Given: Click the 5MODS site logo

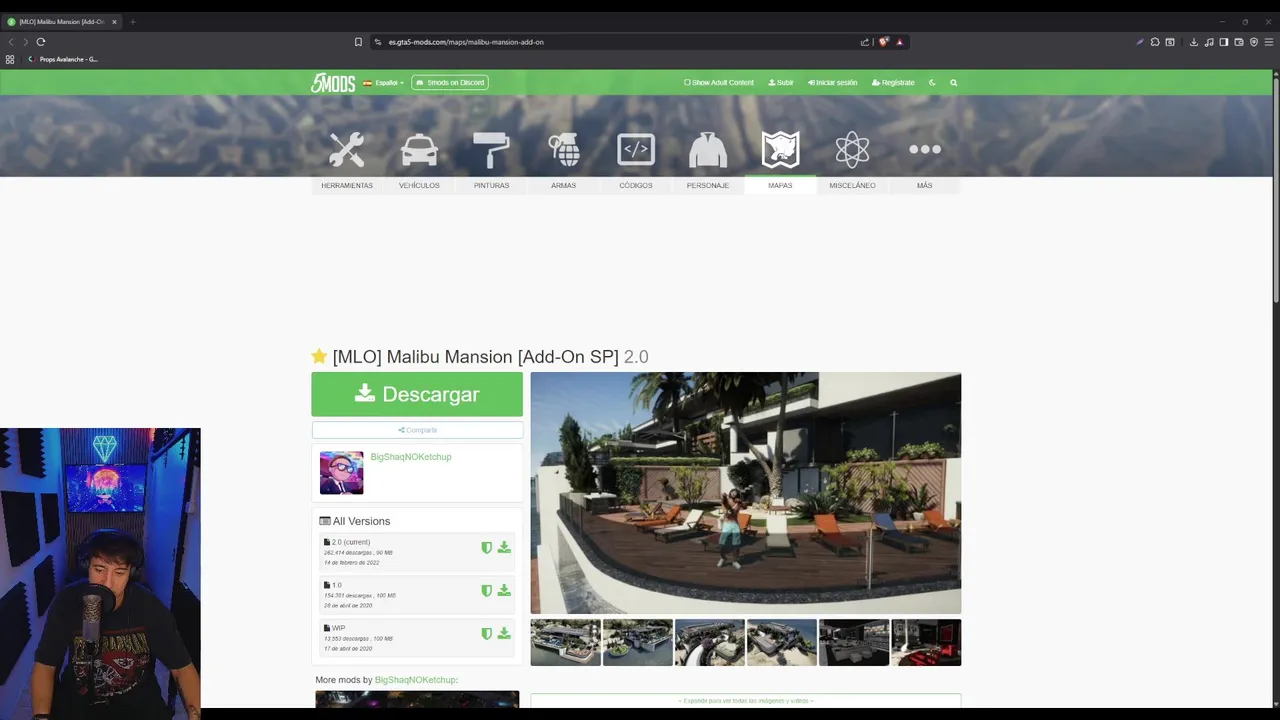Looking at the screenshot, I should 333,83.
